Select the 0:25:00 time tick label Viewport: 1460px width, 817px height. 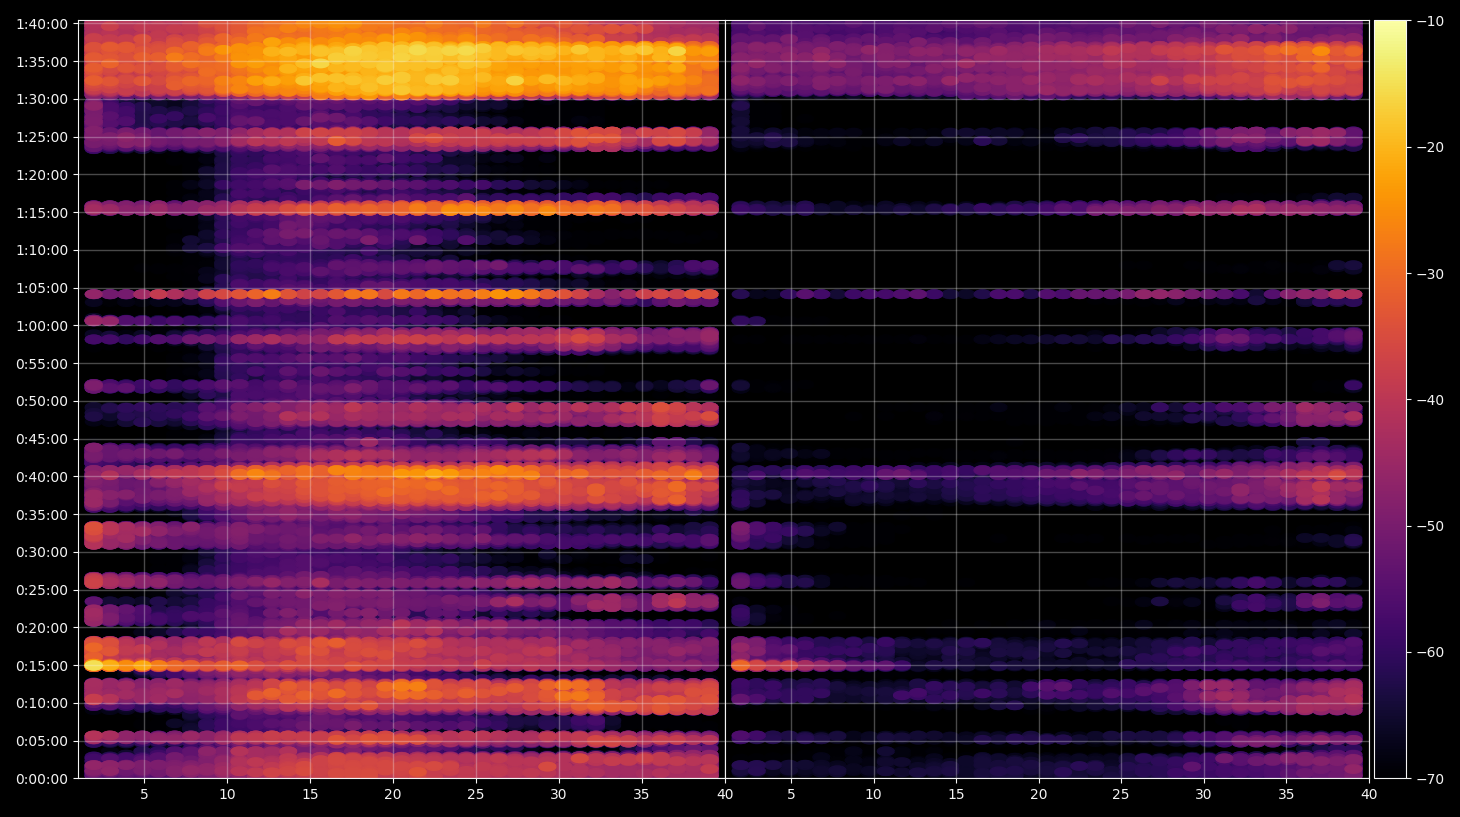(42, 590)
